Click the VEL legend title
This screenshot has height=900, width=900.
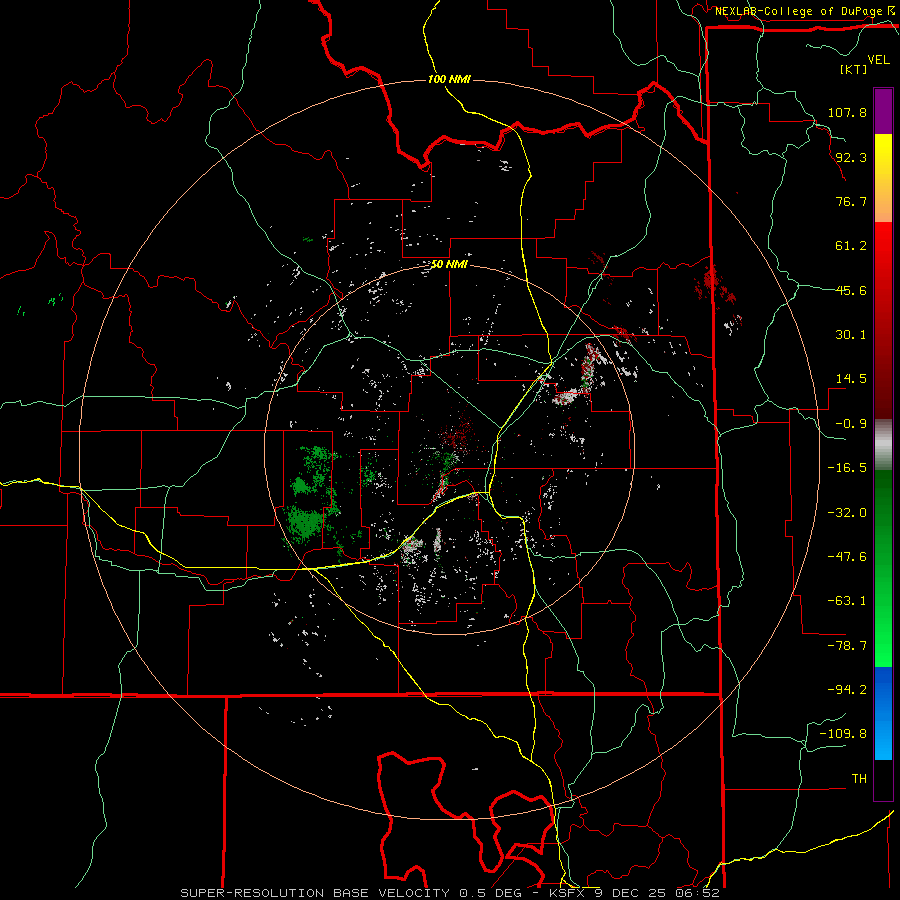[x=879, y=60]
